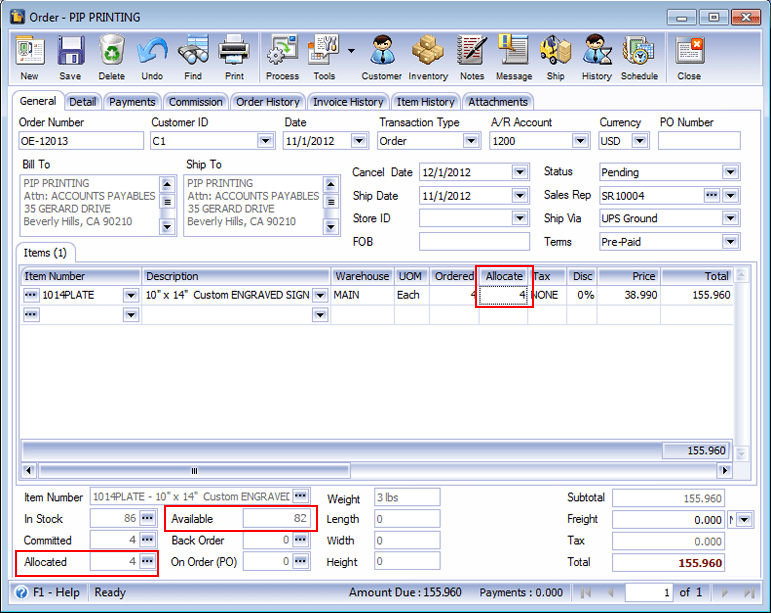771x613 pixels.
Task: Open Find with the binoculars icon
Action: click(193, 50)
